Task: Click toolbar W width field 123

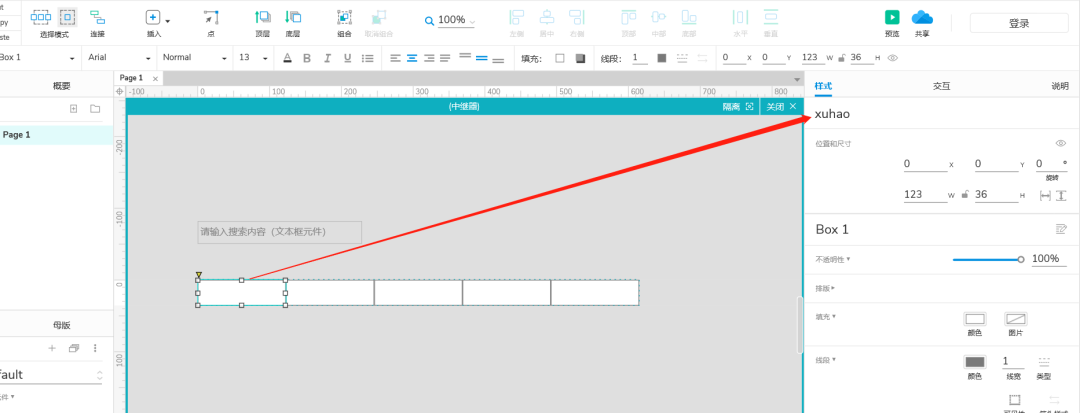Action: click(x=813, y=58)
